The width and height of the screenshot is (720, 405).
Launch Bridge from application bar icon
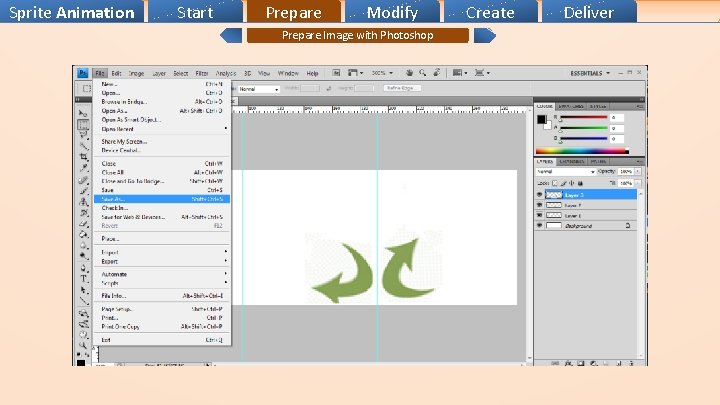(336, 73)
